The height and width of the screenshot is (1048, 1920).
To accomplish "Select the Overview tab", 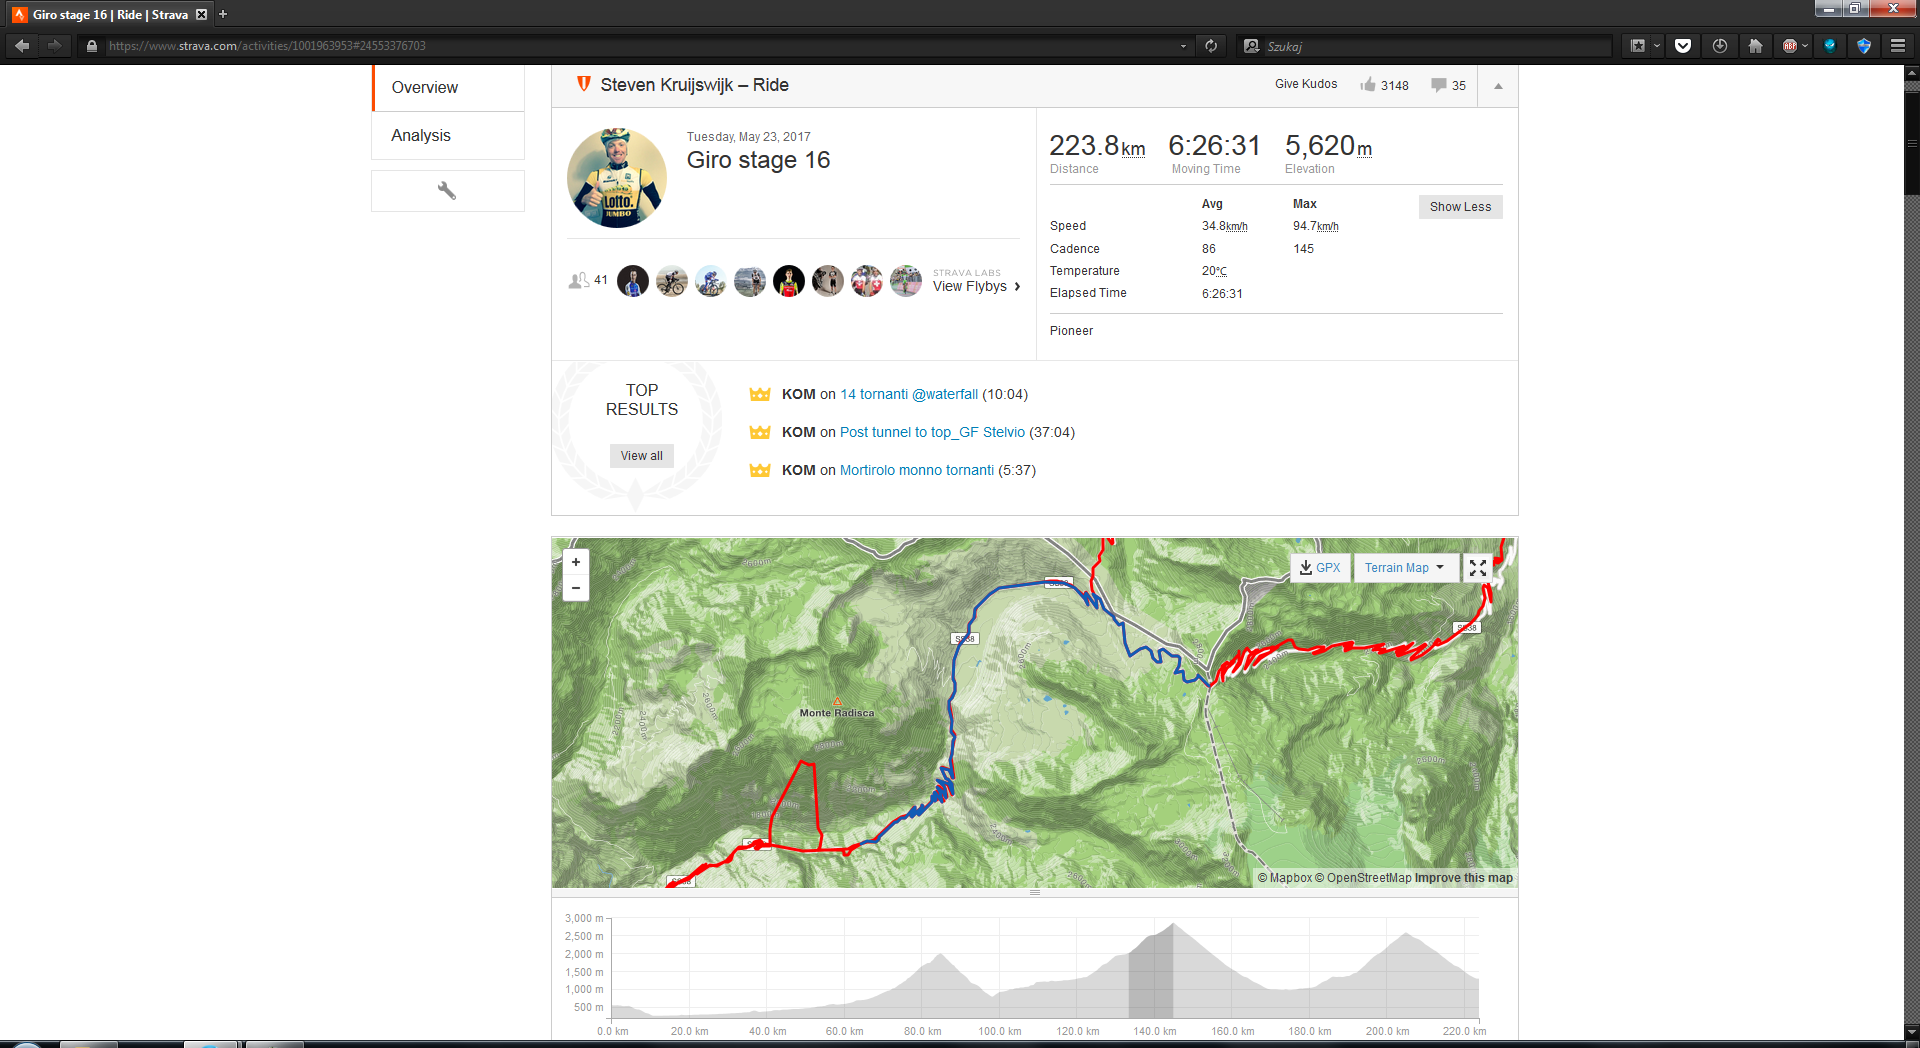I will click(x=425, y=88).
